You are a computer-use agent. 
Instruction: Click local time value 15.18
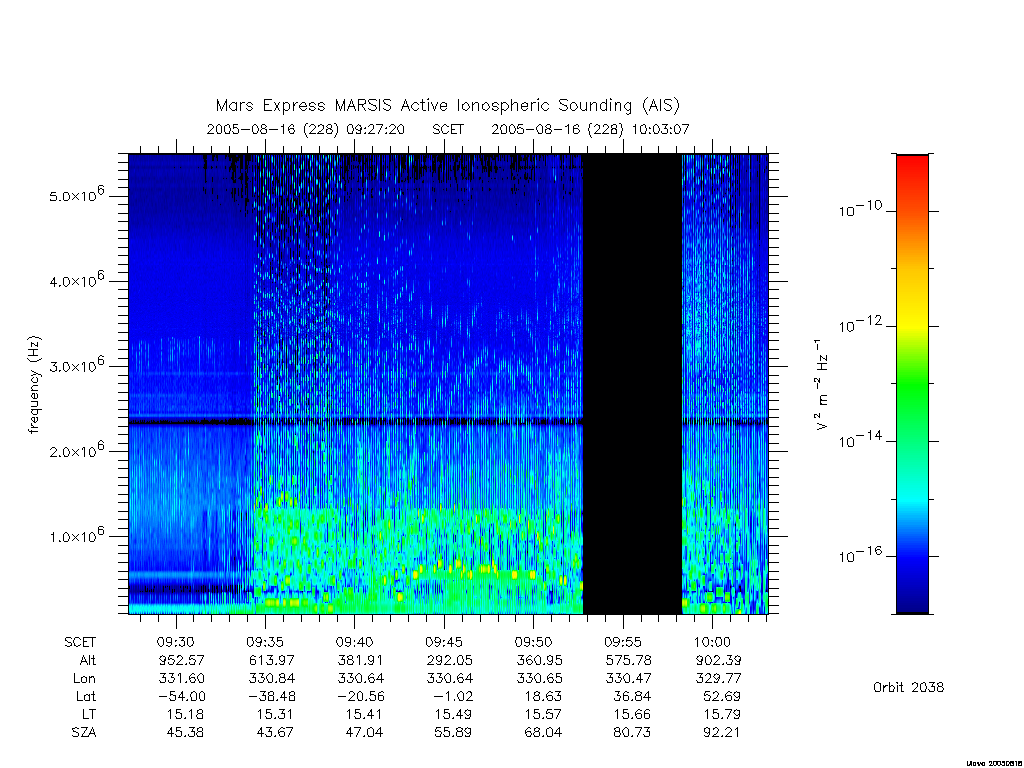tap(185, 714)
